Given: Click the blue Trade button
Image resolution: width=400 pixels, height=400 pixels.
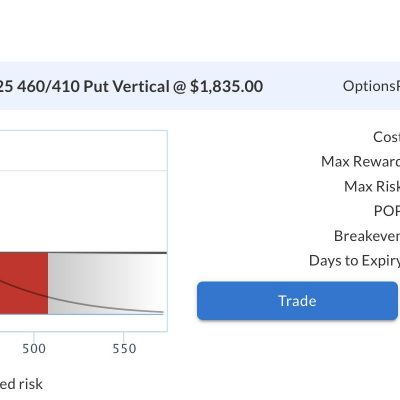Looking at the screenshot, I should point(297,301).
